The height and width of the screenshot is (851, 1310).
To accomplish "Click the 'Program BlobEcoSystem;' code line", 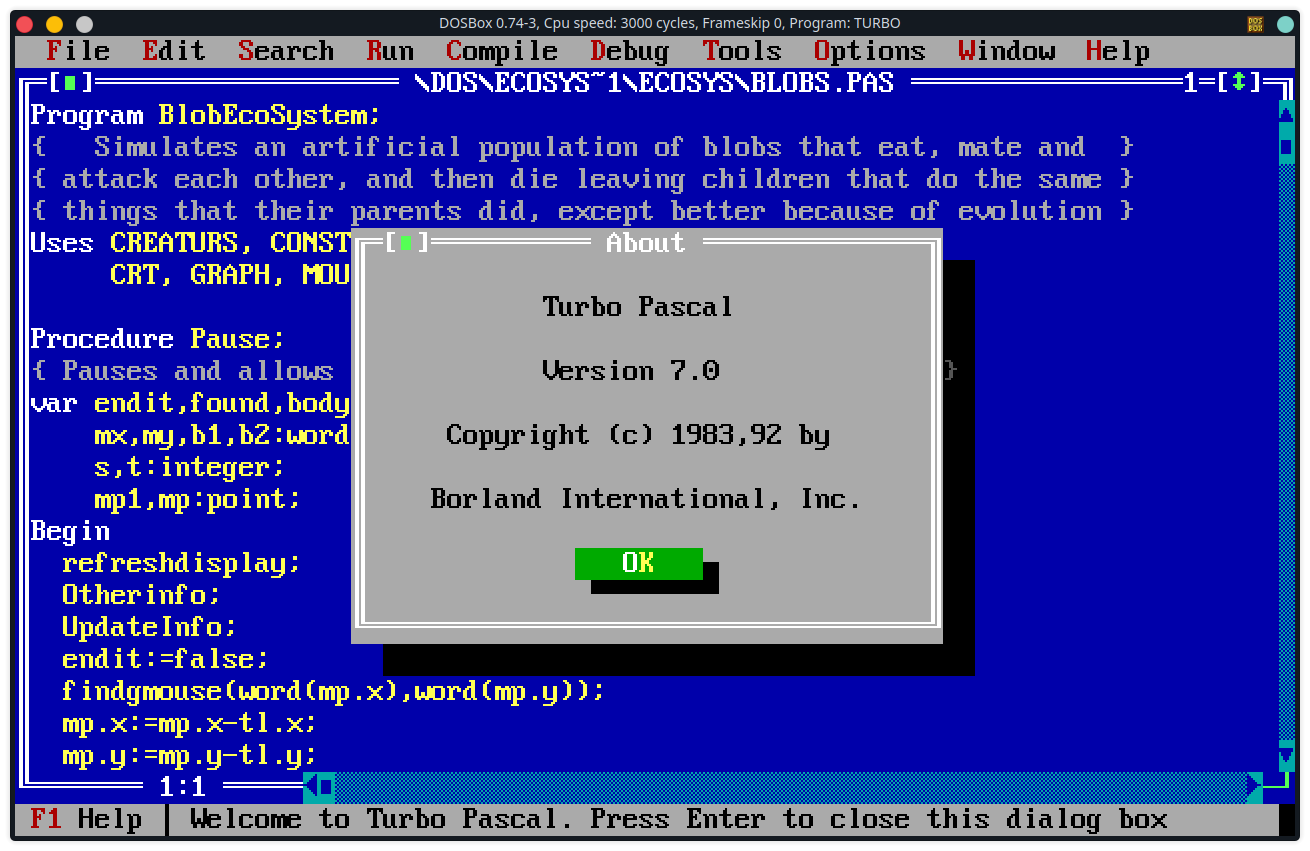I will coord(206,115).
